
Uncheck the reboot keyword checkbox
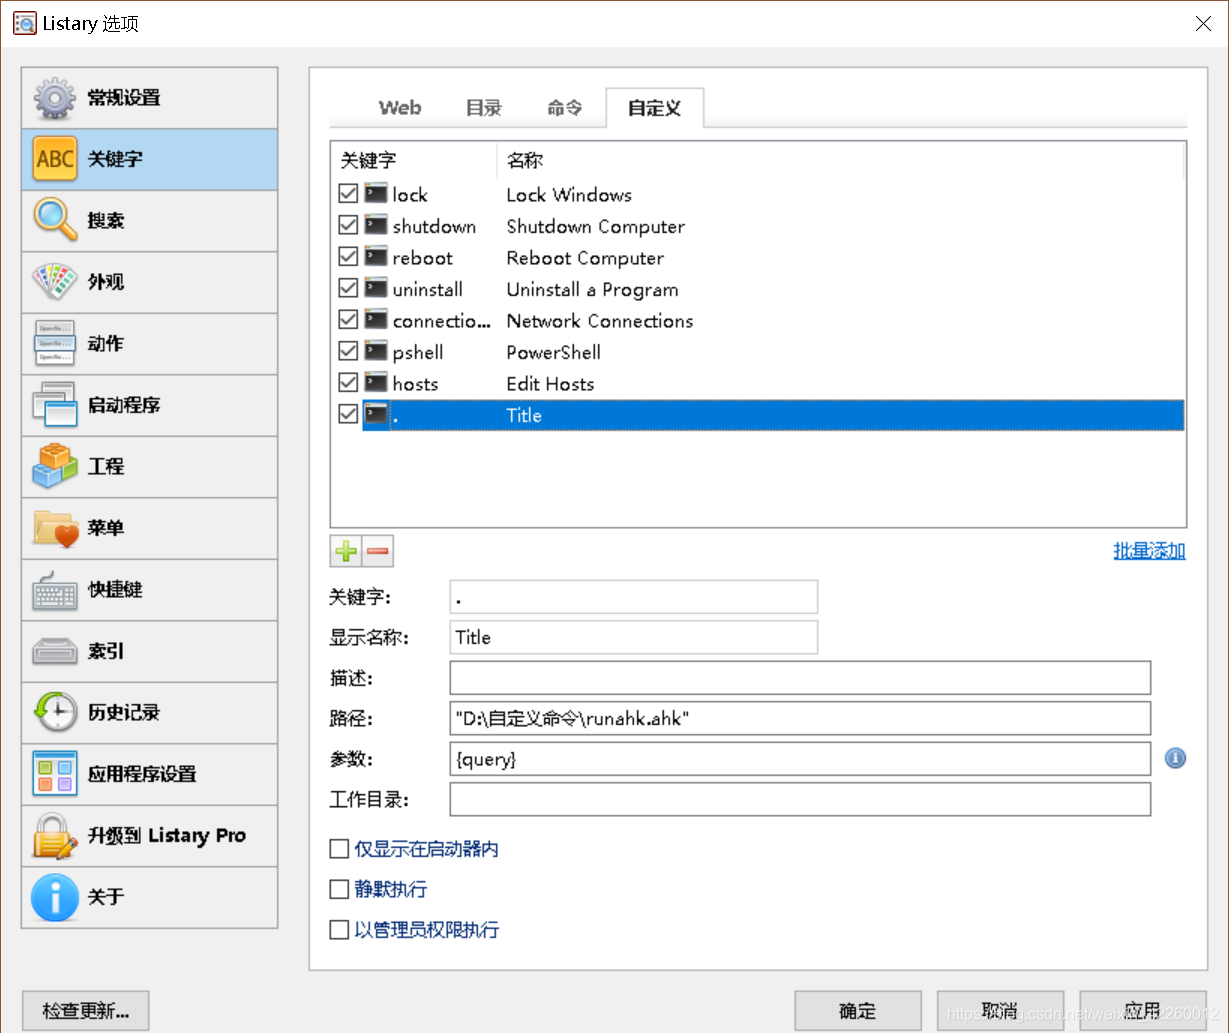click(x=348, y=257)
